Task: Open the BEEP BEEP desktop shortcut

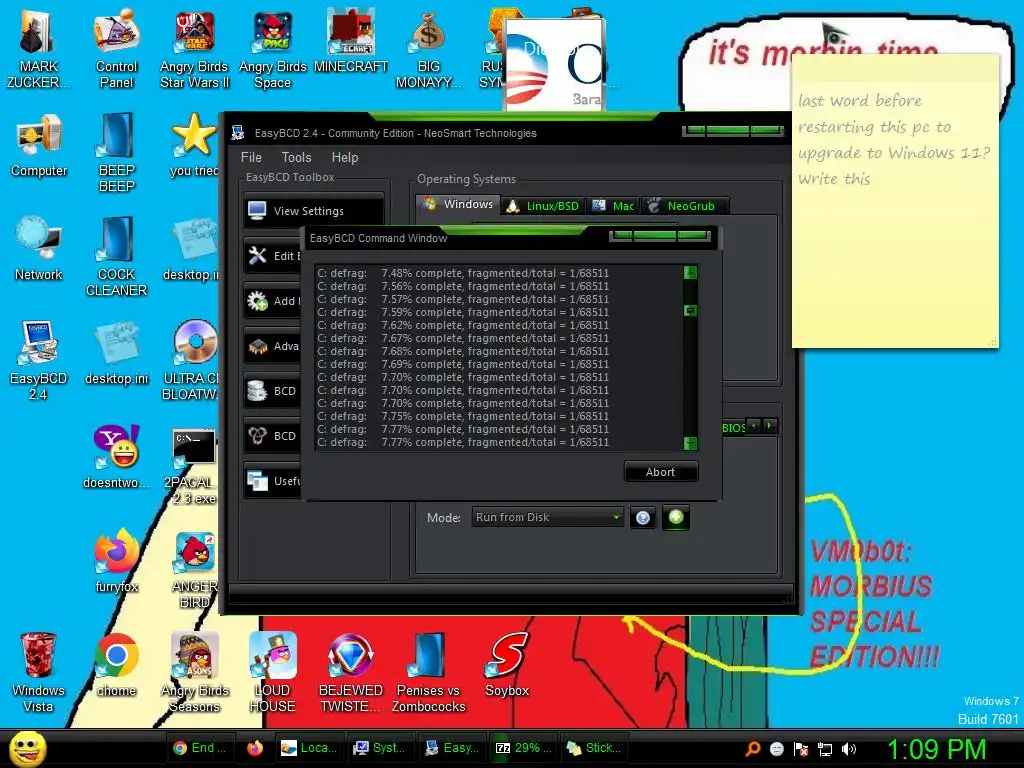Action: (x=116, y=153)
